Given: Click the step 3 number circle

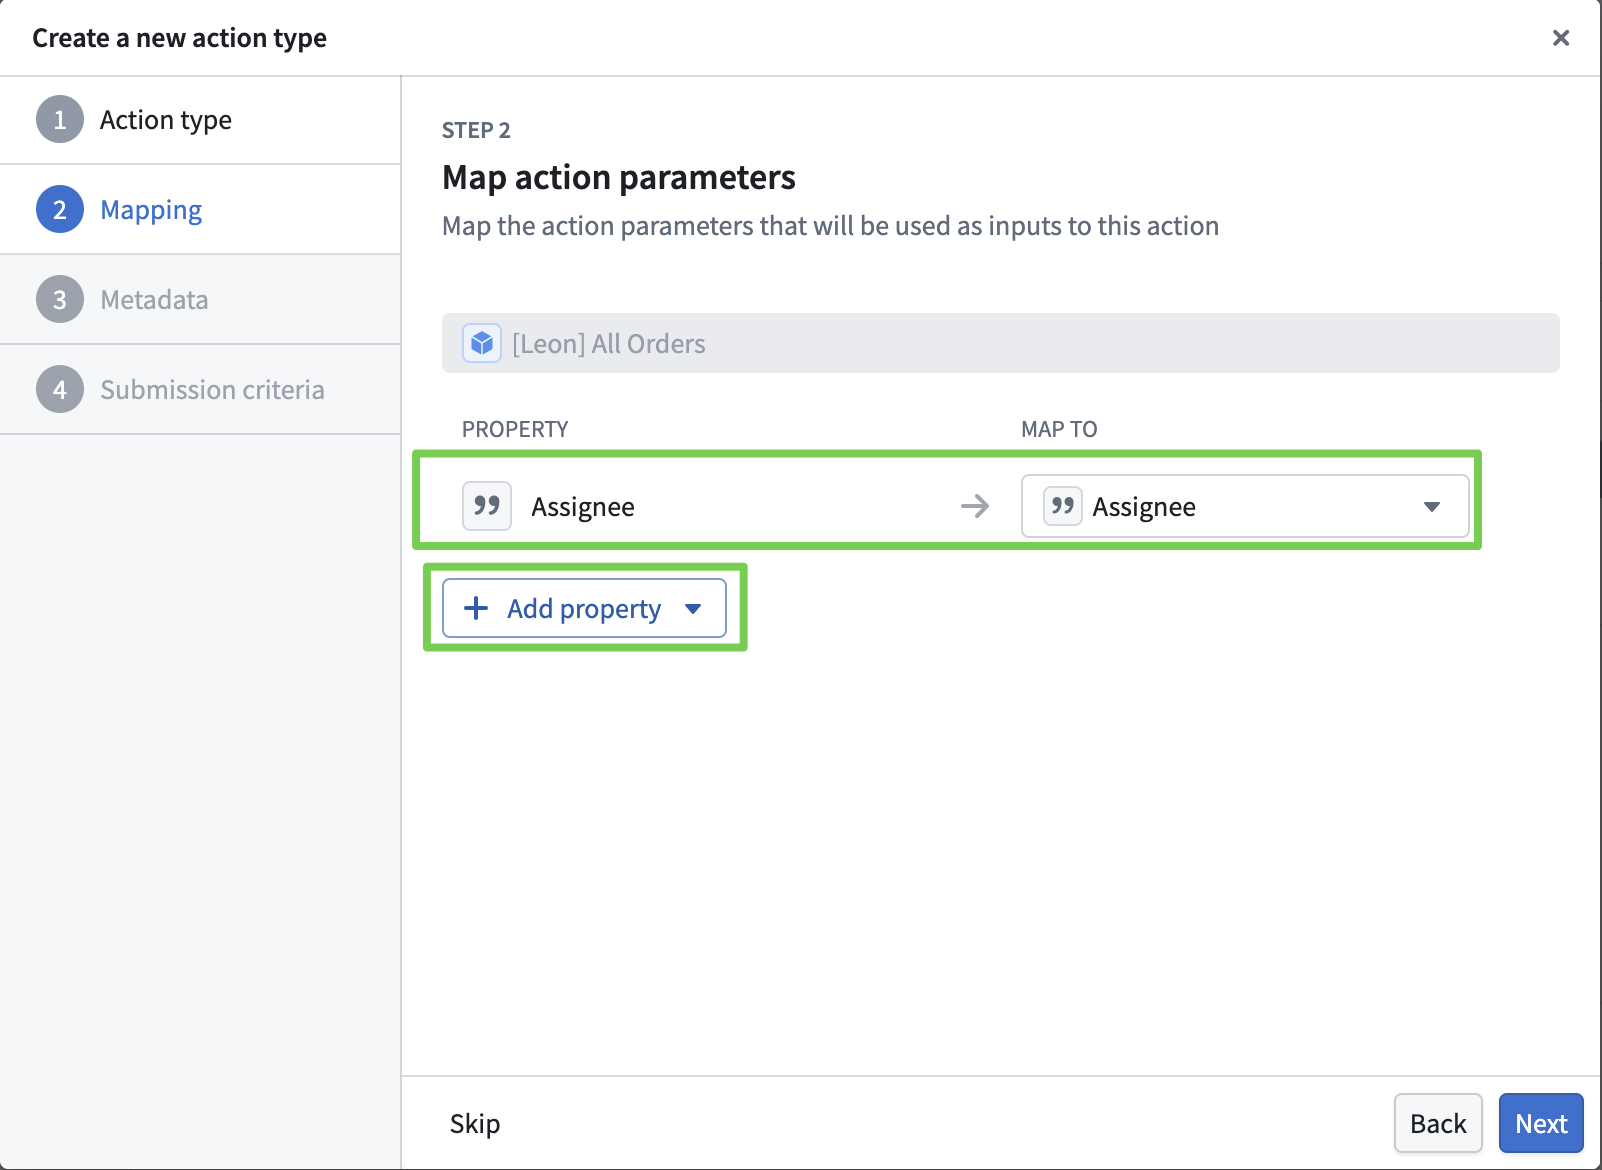Looking at the screenshot, I should click(60, 300).
